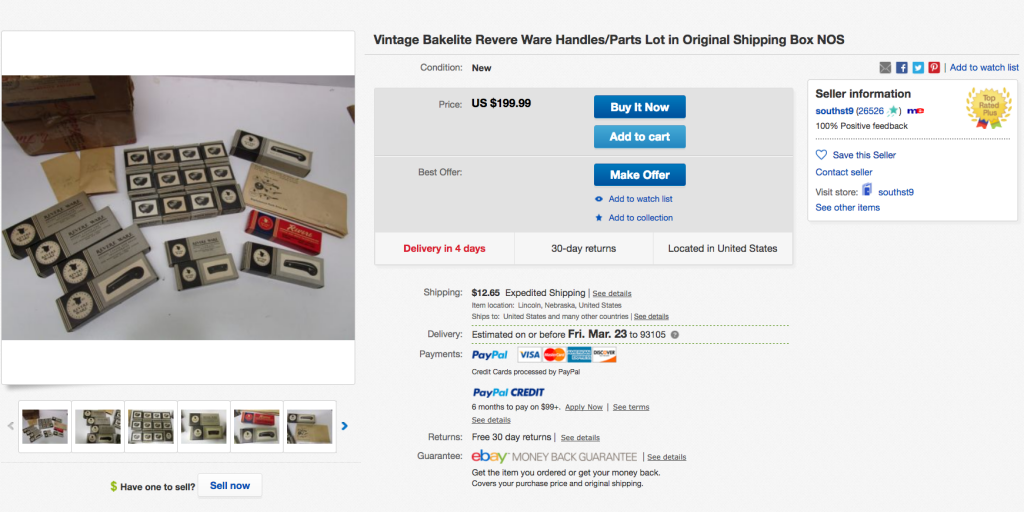This screenshot has width=1024, height=512.
Task: Share listing on Twitter icon
Action: point(918,68)
